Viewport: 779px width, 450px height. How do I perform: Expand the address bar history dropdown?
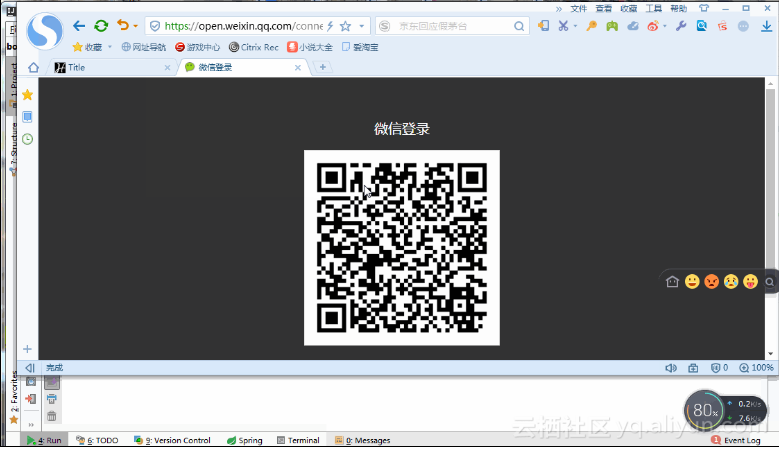point(362,26)
